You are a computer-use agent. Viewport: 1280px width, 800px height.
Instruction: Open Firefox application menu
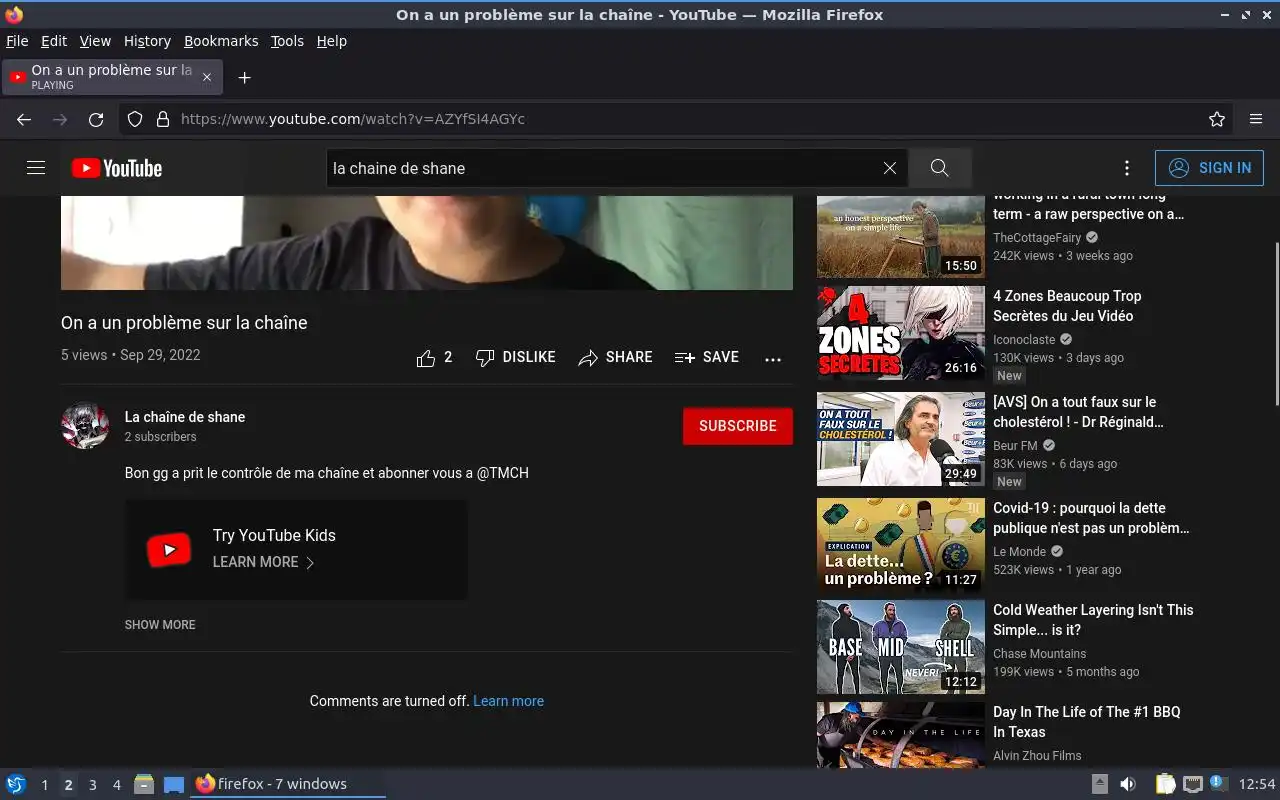pos(1256,119)
